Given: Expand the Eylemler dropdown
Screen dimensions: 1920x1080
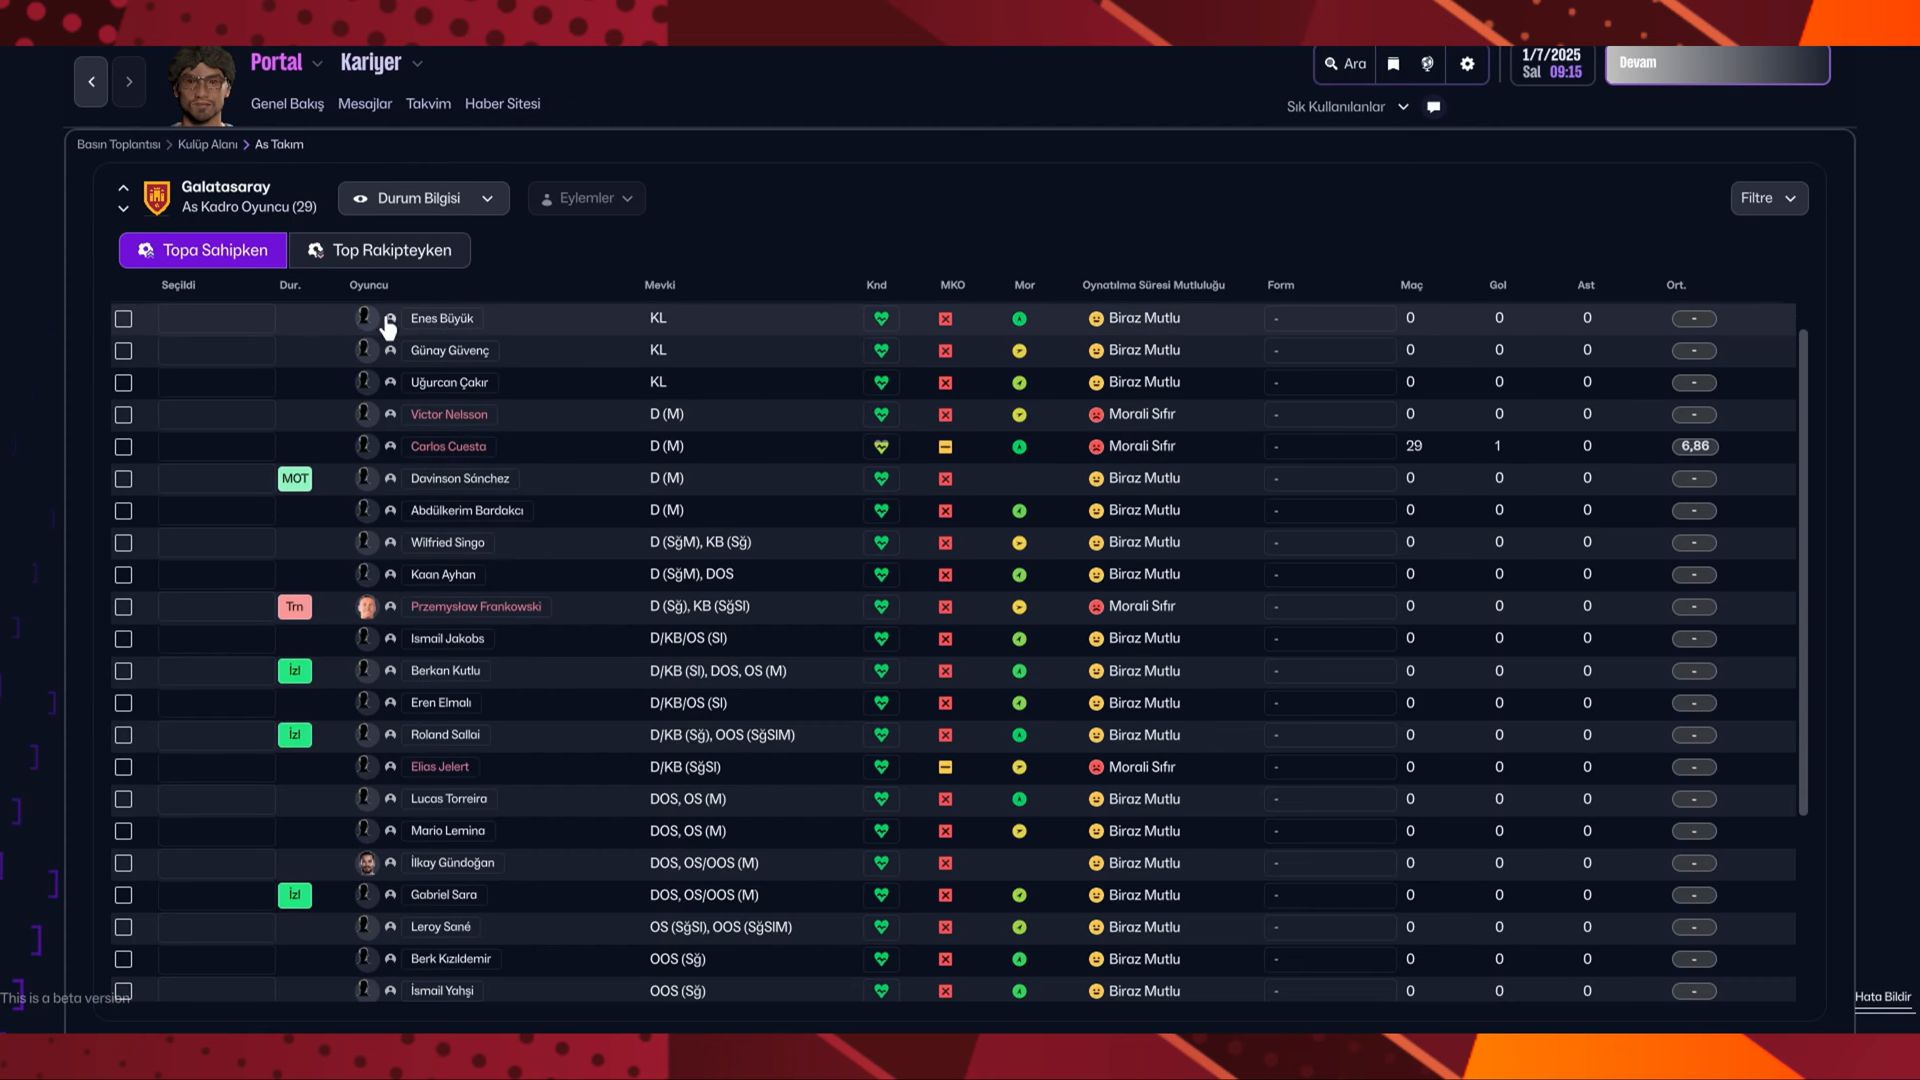Looking at the screenshot, I should tap(586, 198).
